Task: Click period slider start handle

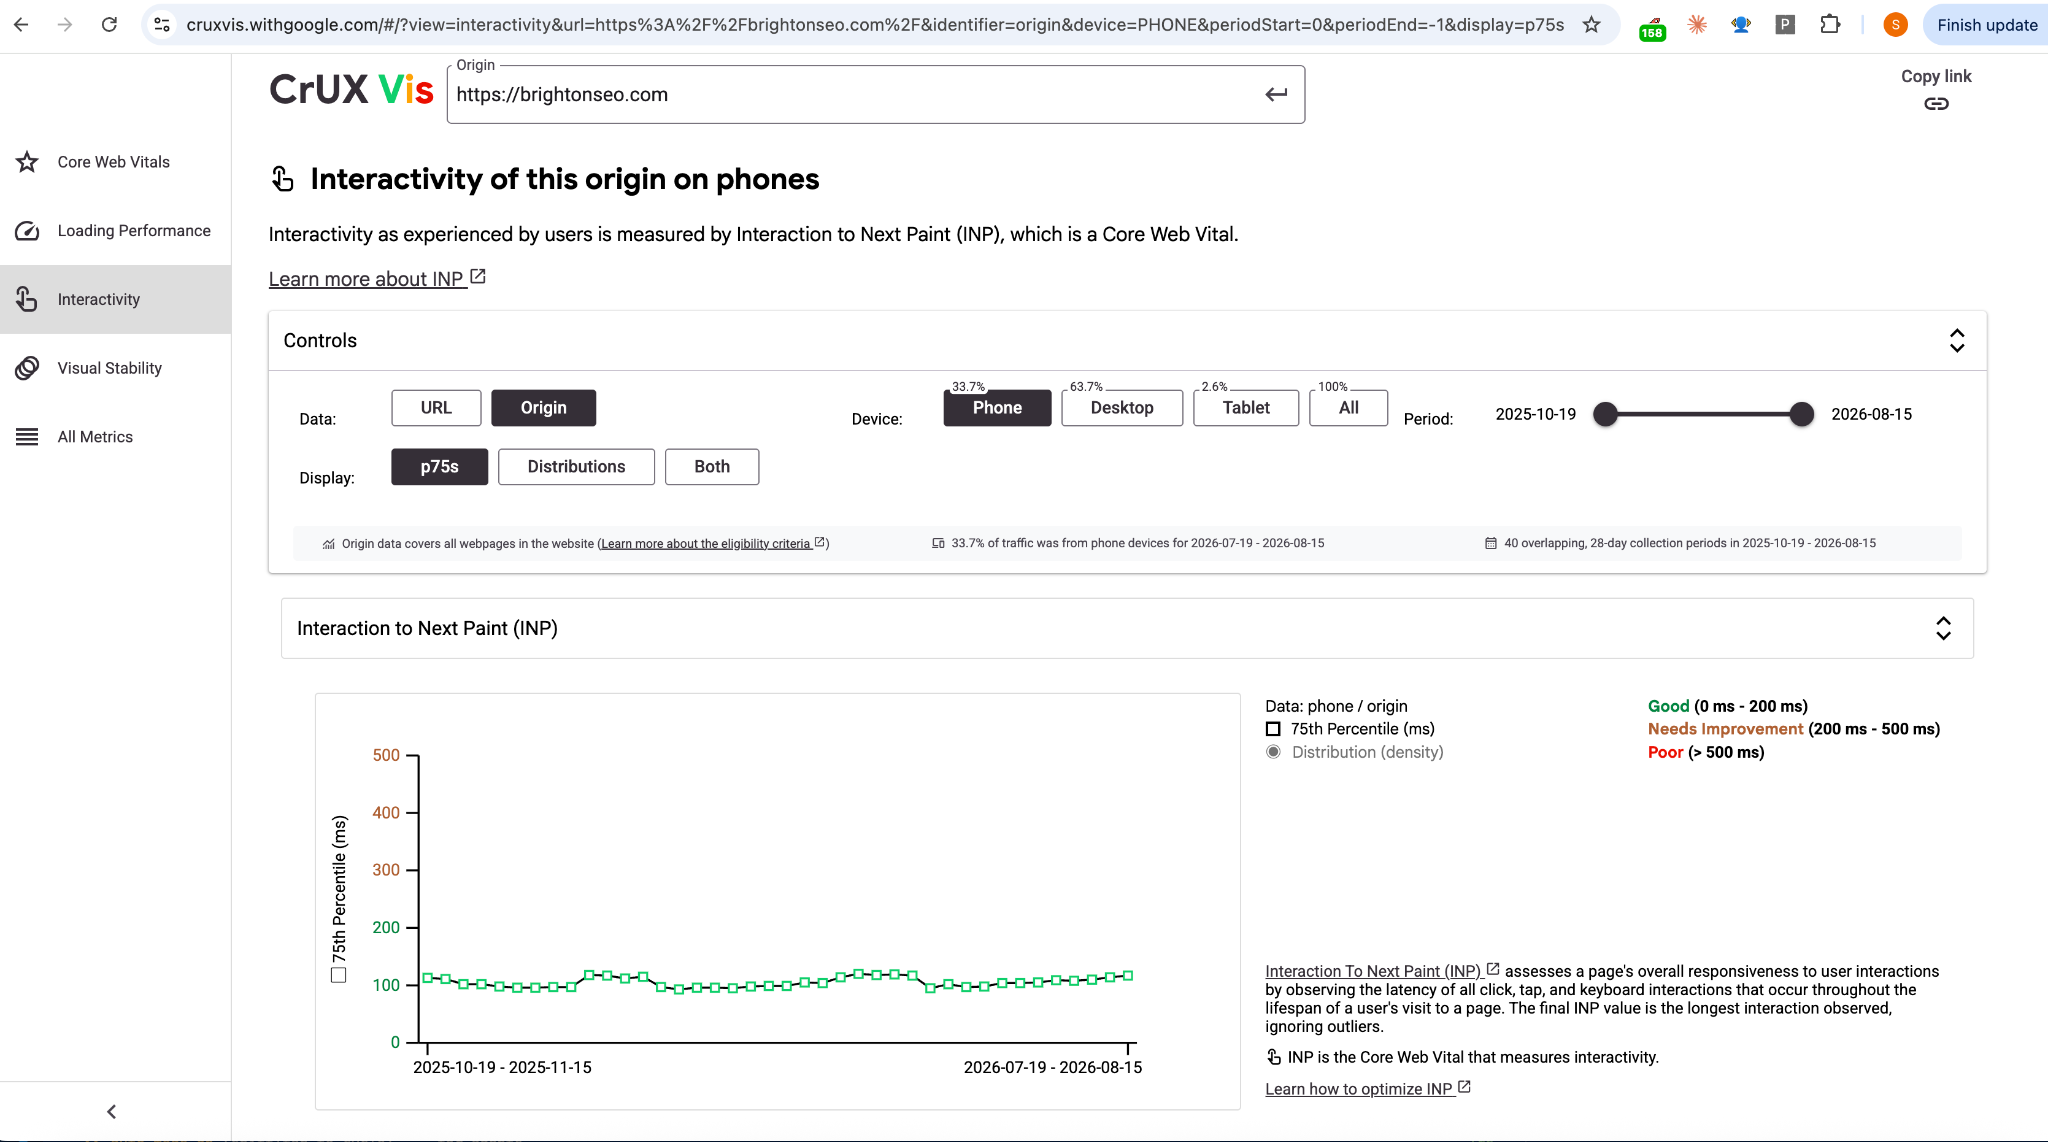Action: [1605, 414]
